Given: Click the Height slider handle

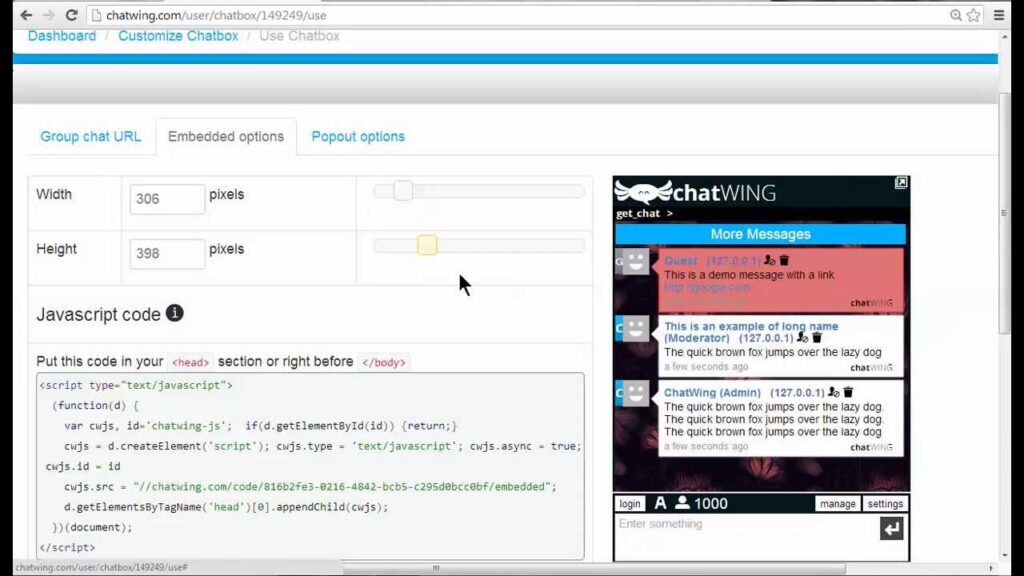Looking at the screenshot, I should [x=427, y=245].
